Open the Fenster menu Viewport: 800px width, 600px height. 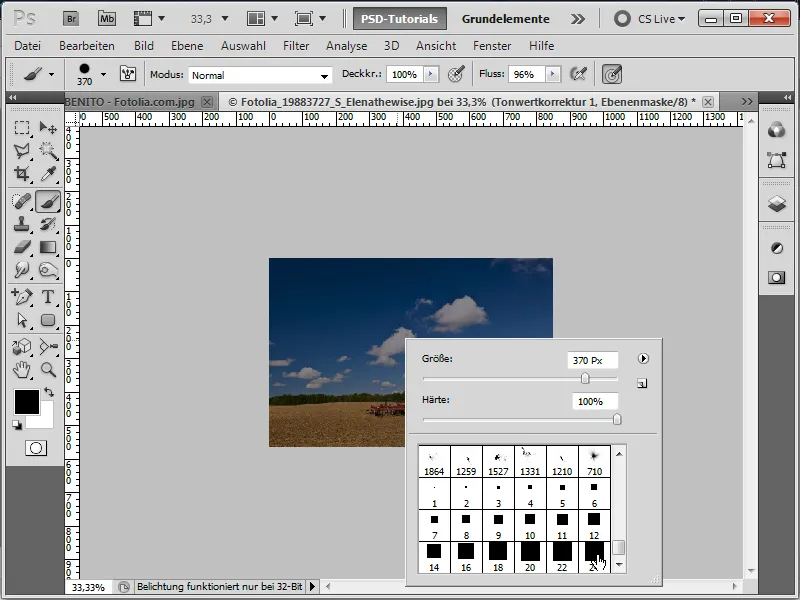tap(492, 46)
